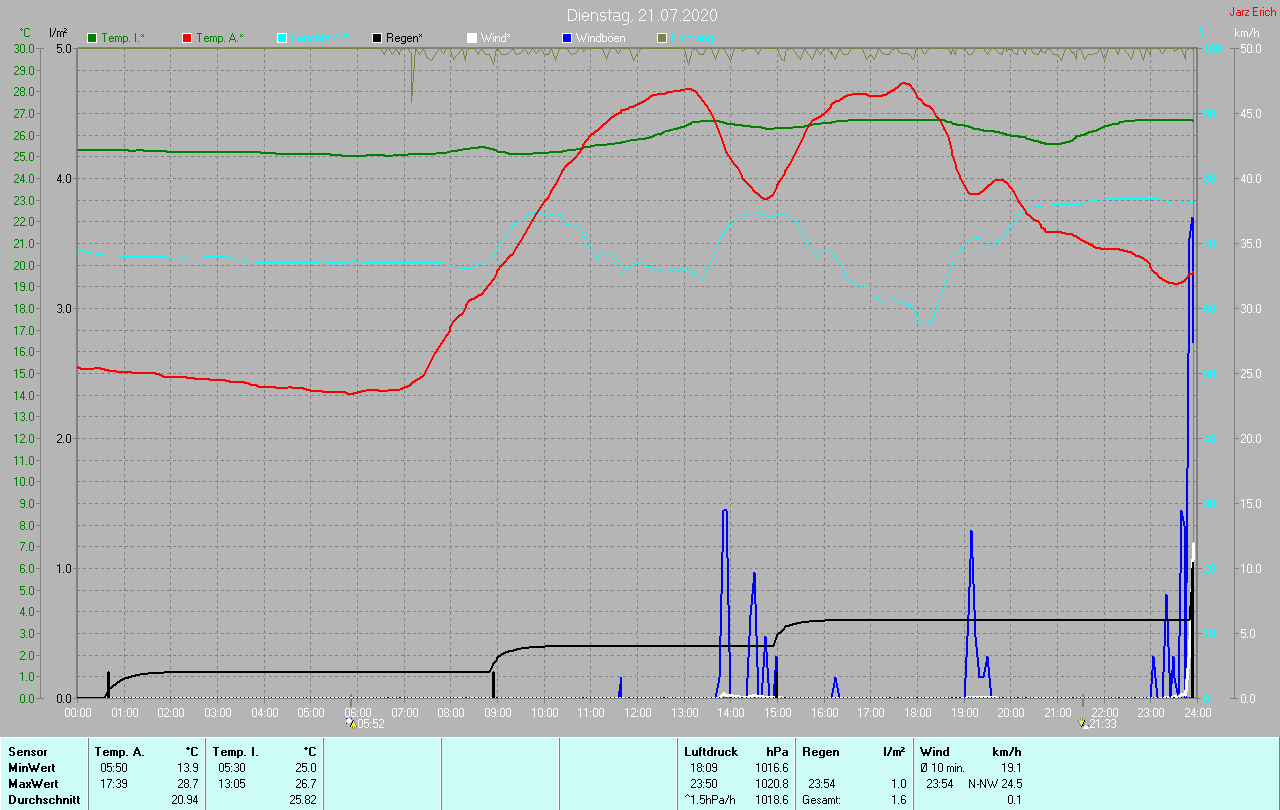Click the sunset icon at 21:33
The width and height of the screenshot is (1280, 810).
[1084, 723]
